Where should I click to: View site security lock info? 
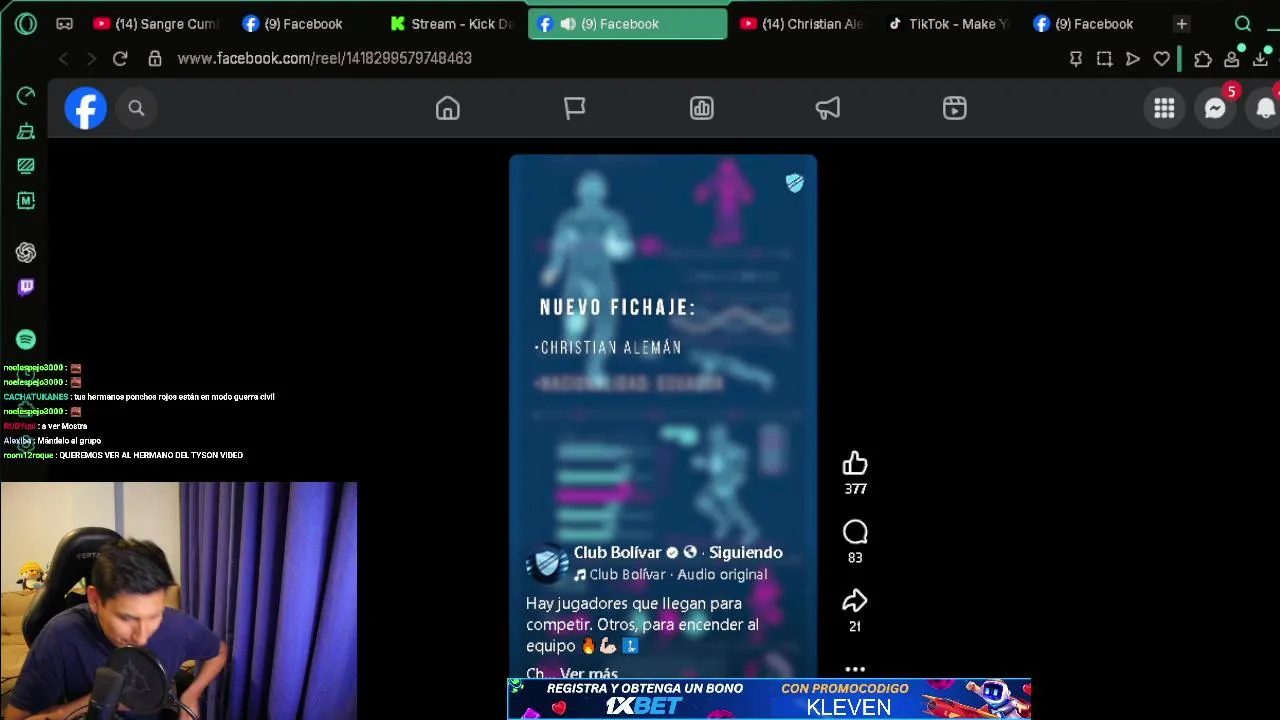coord(155,59)
